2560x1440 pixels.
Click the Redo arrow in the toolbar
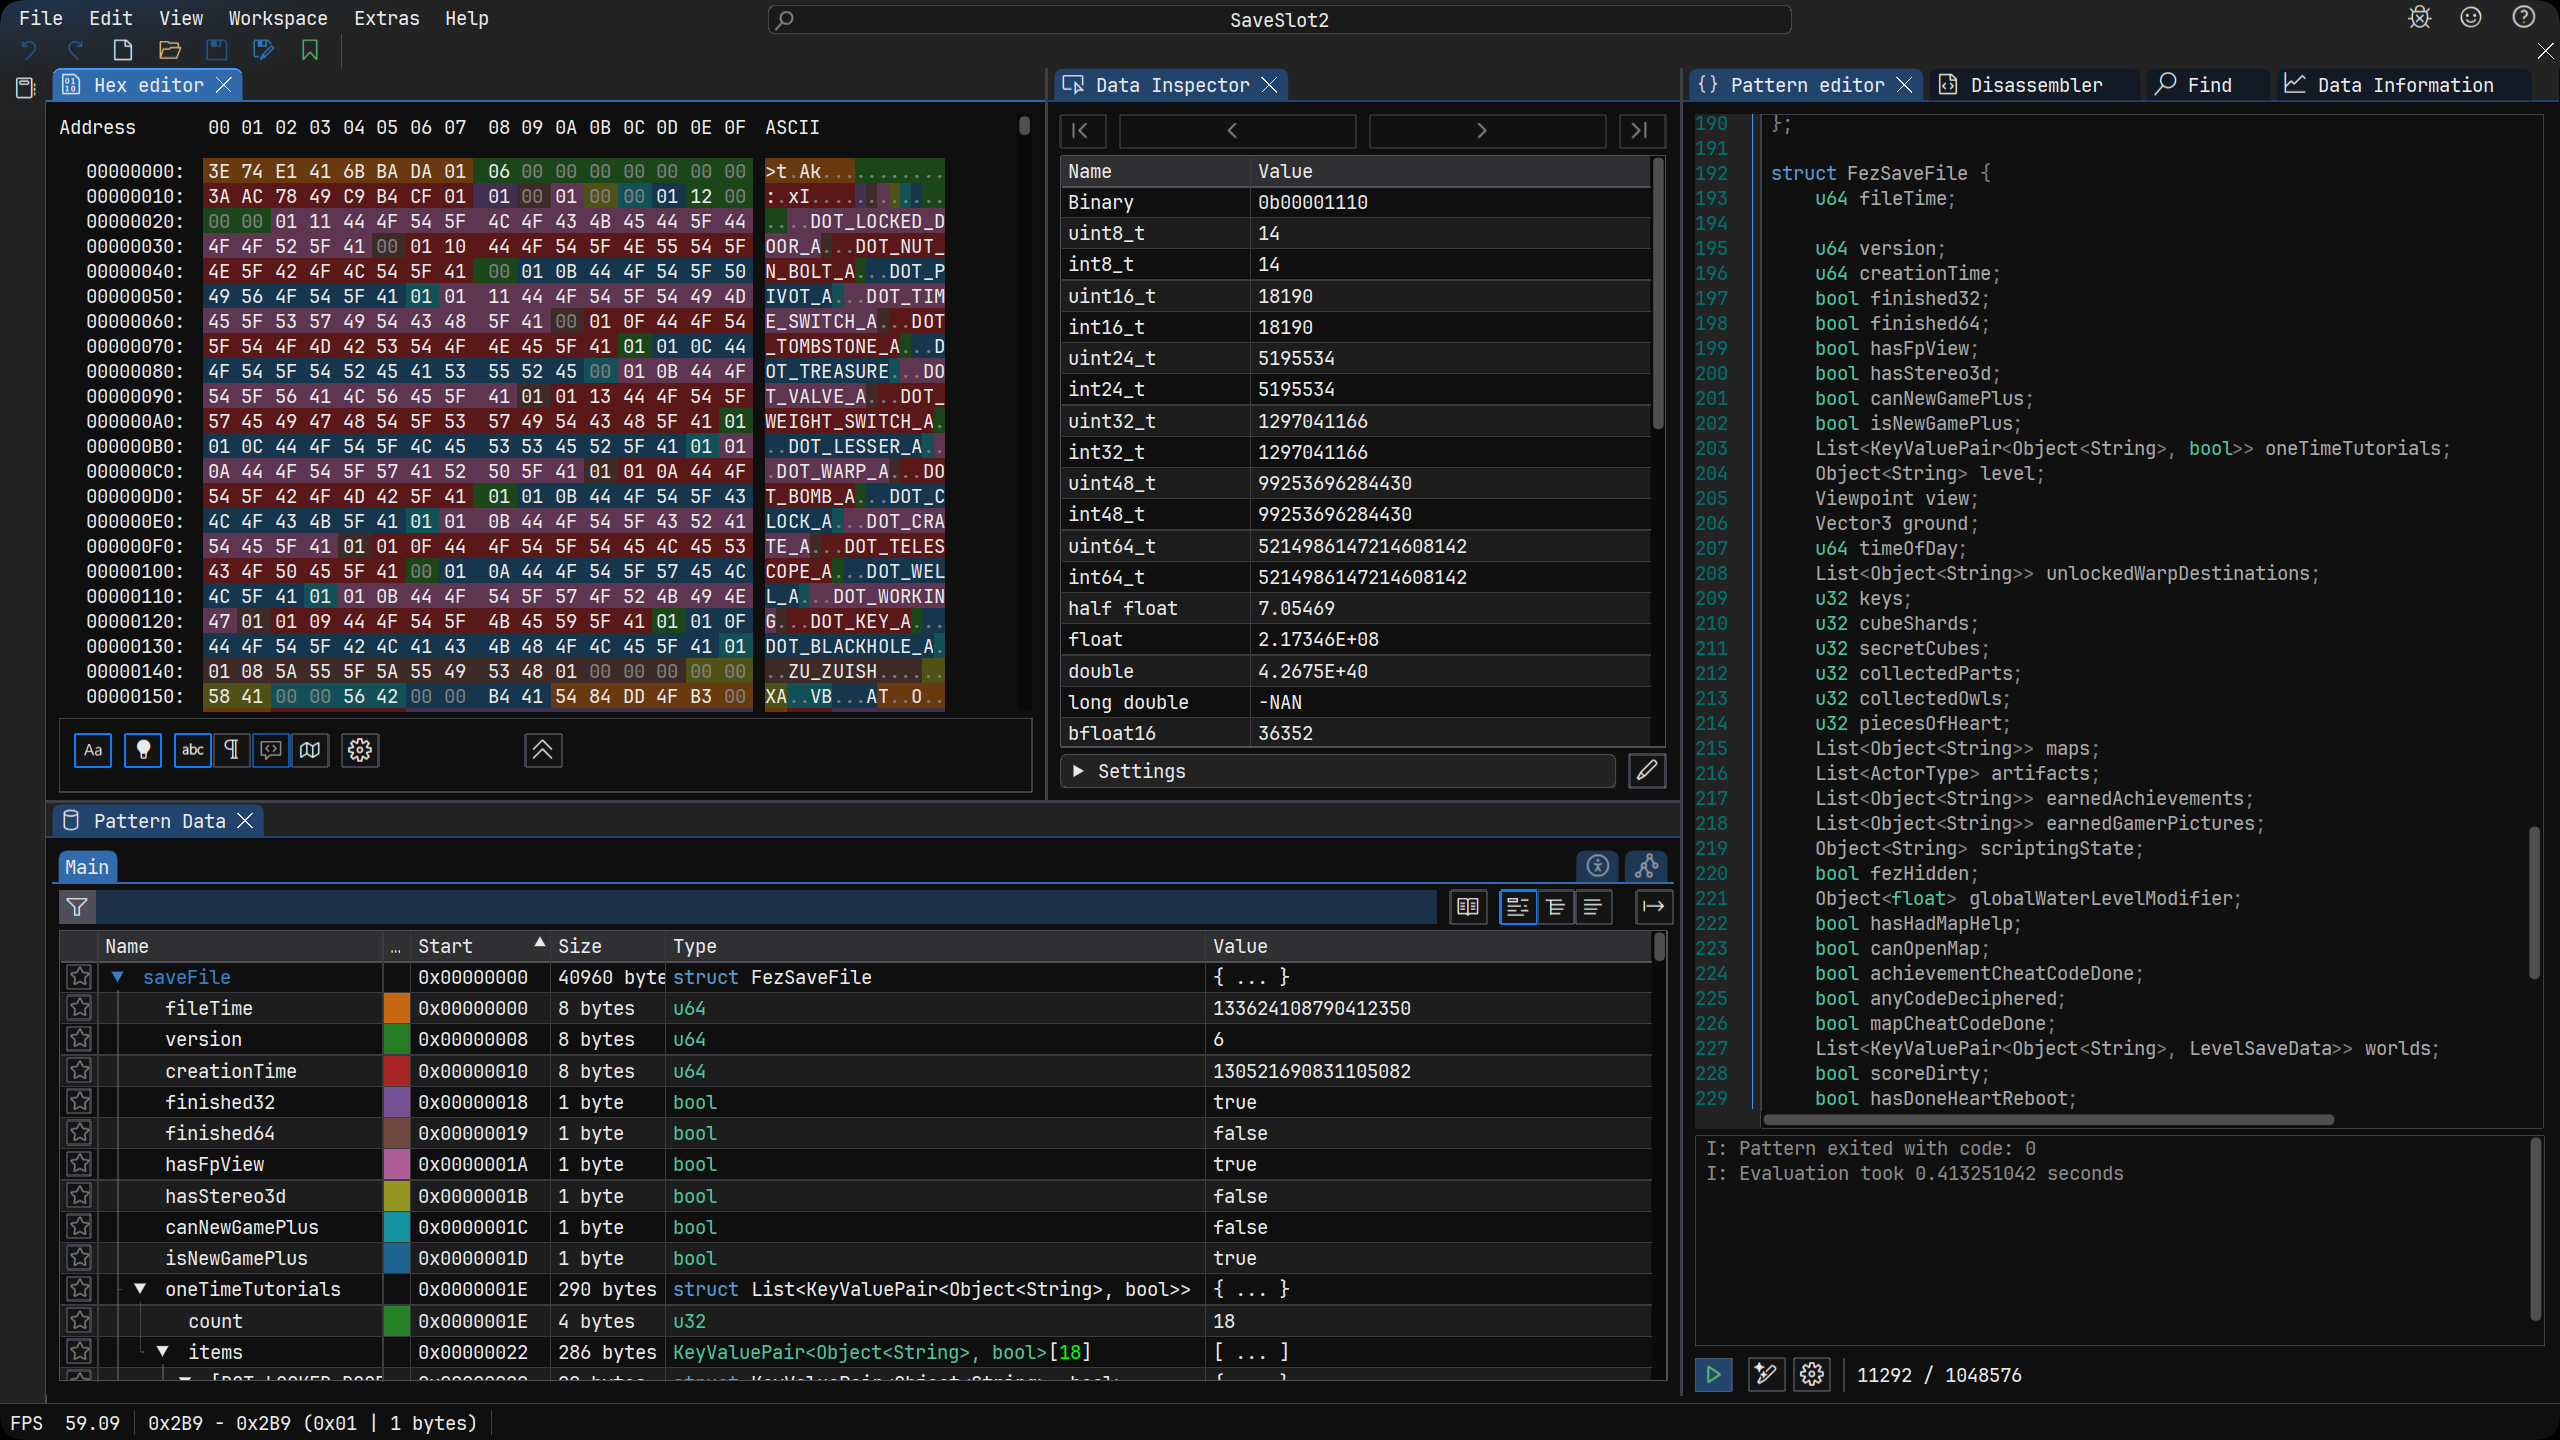75,50
